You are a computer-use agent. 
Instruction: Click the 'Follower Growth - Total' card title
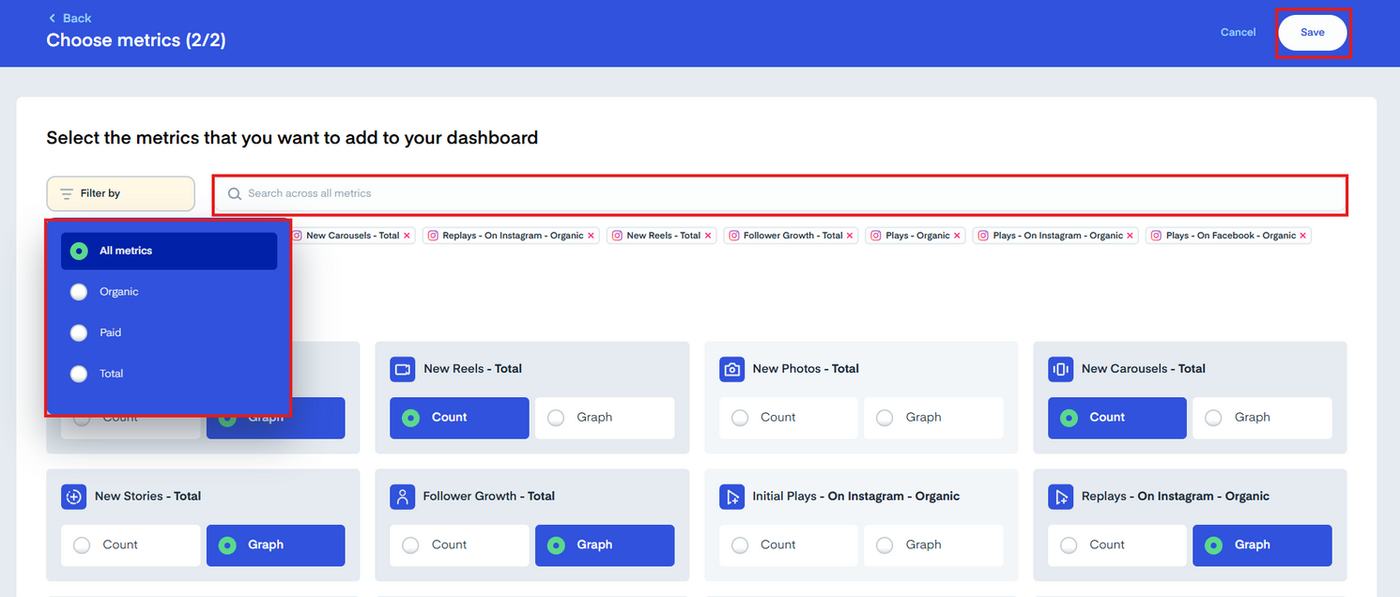point(489,496)
